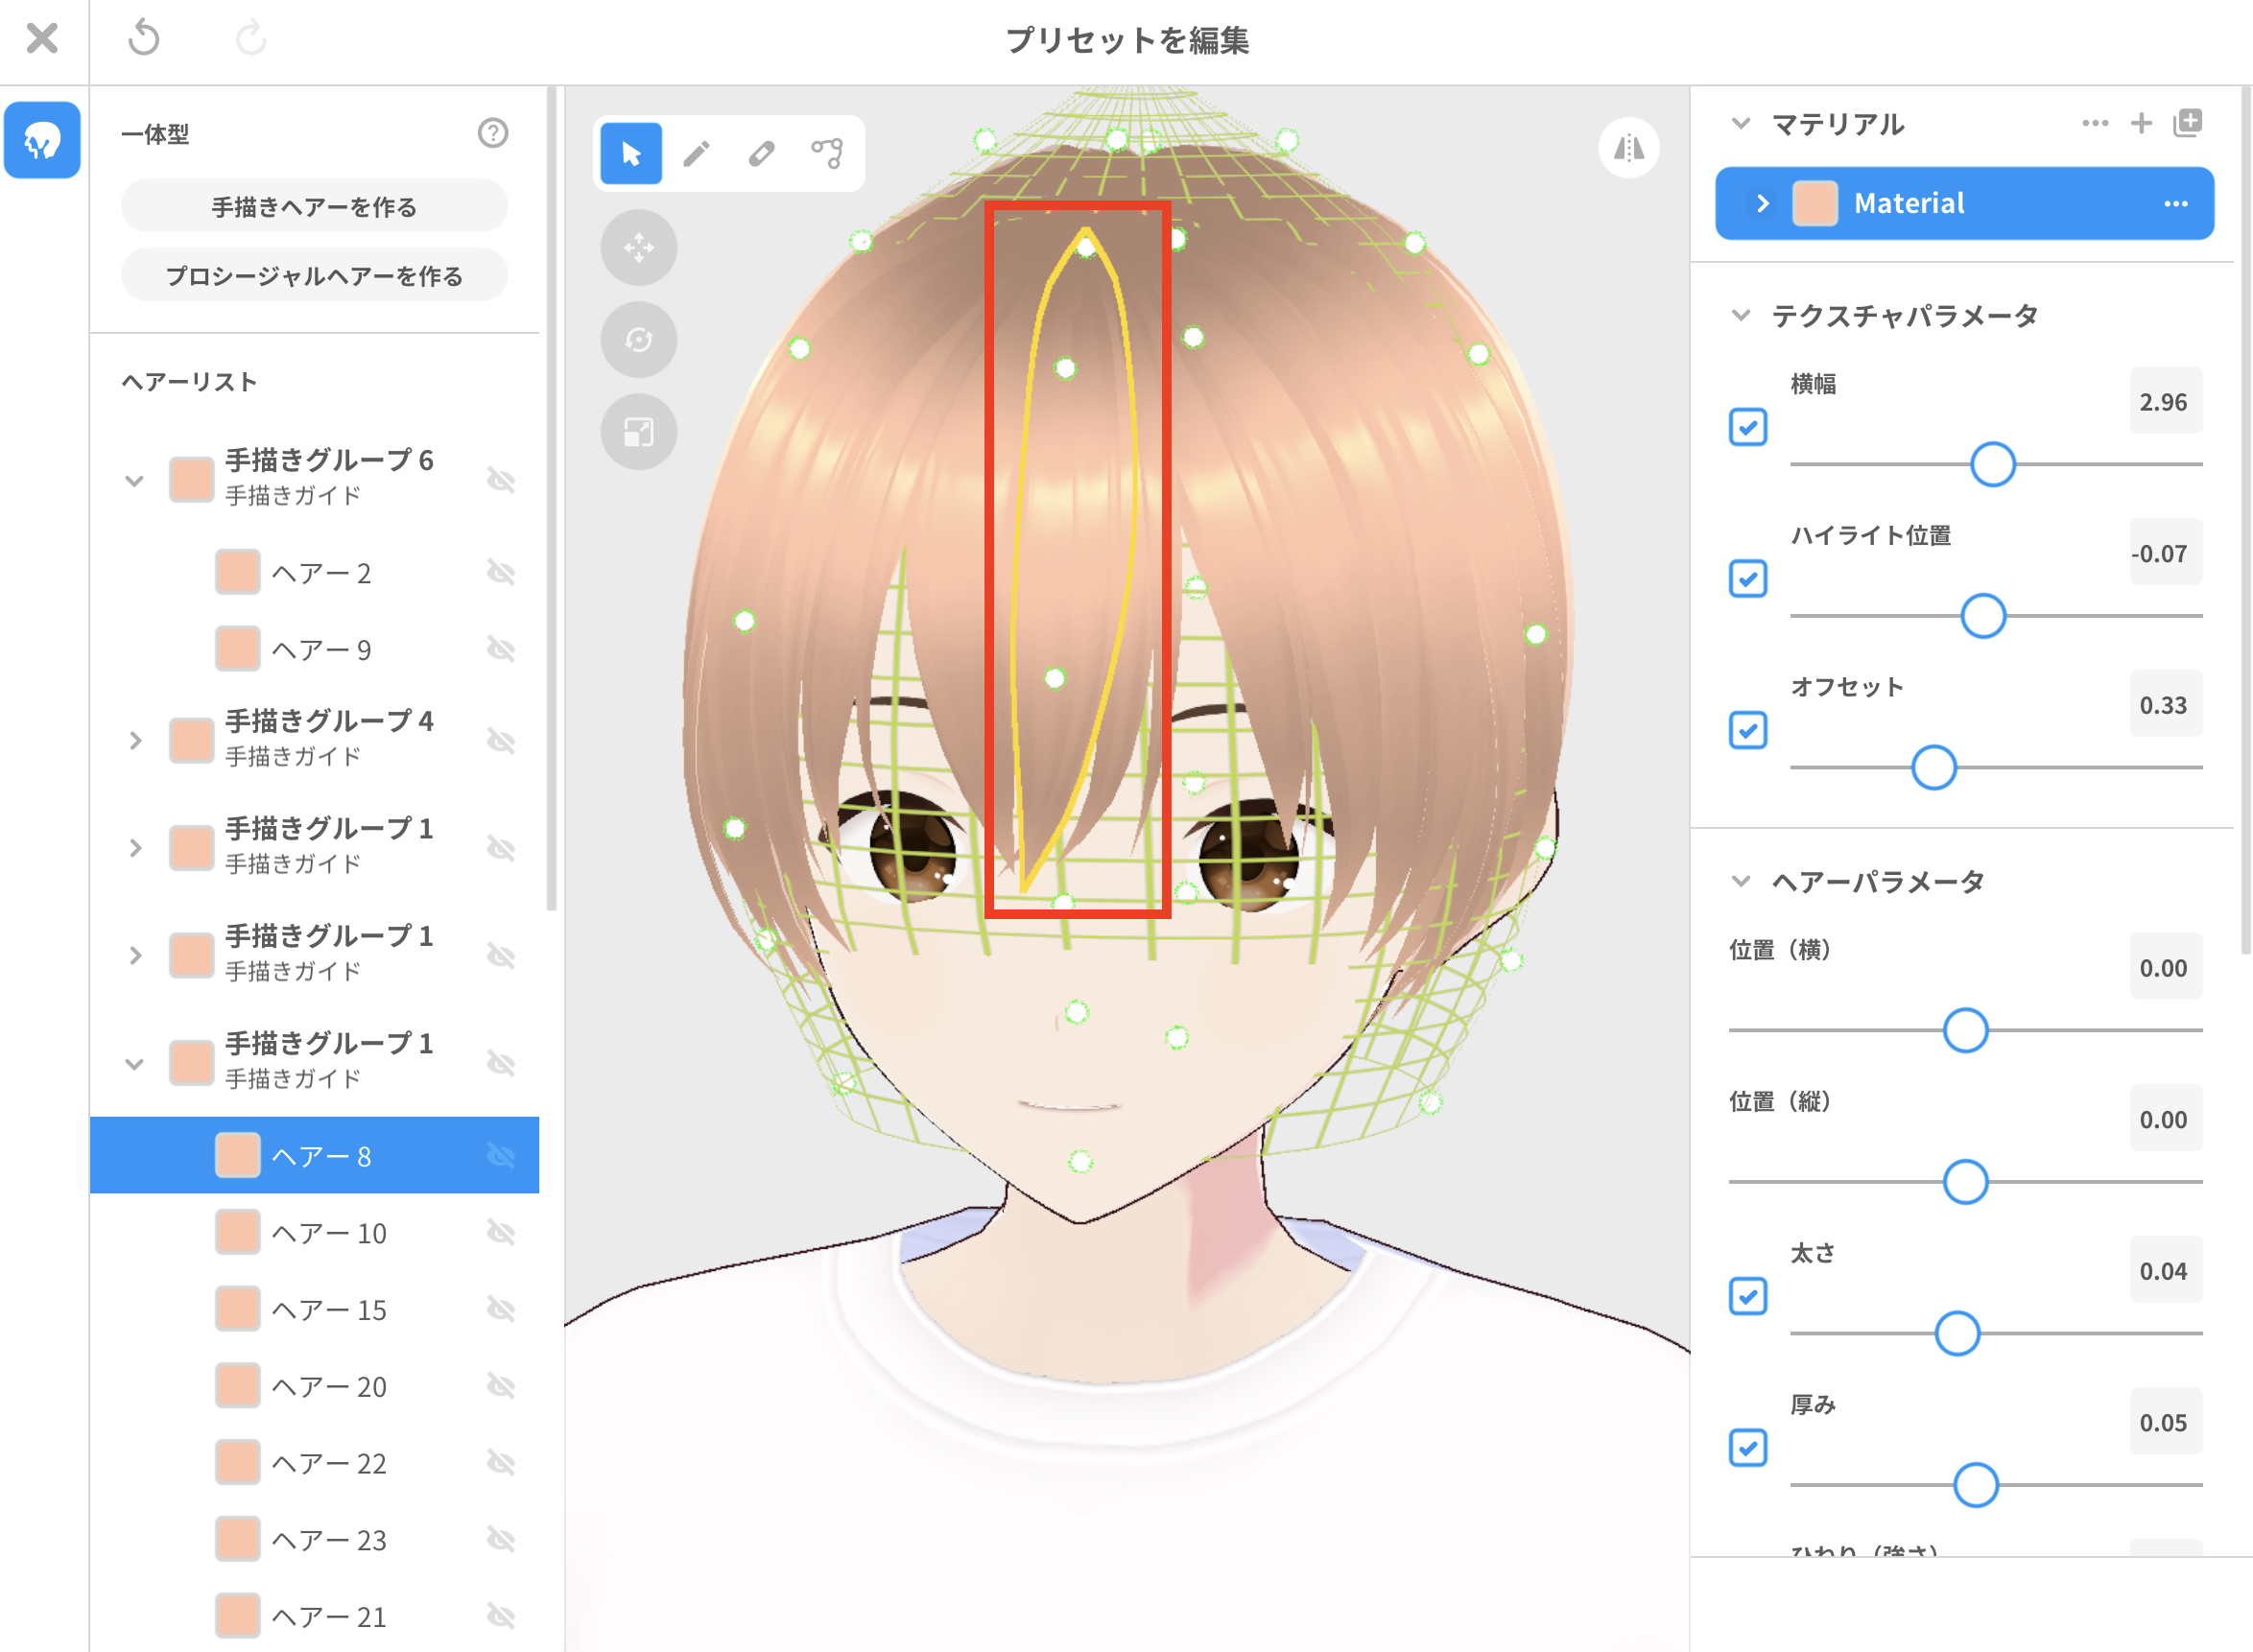The image size is (2253, 1652).
Task: Click the 太さ value field 0.04
Action: pos(2165,1271)
